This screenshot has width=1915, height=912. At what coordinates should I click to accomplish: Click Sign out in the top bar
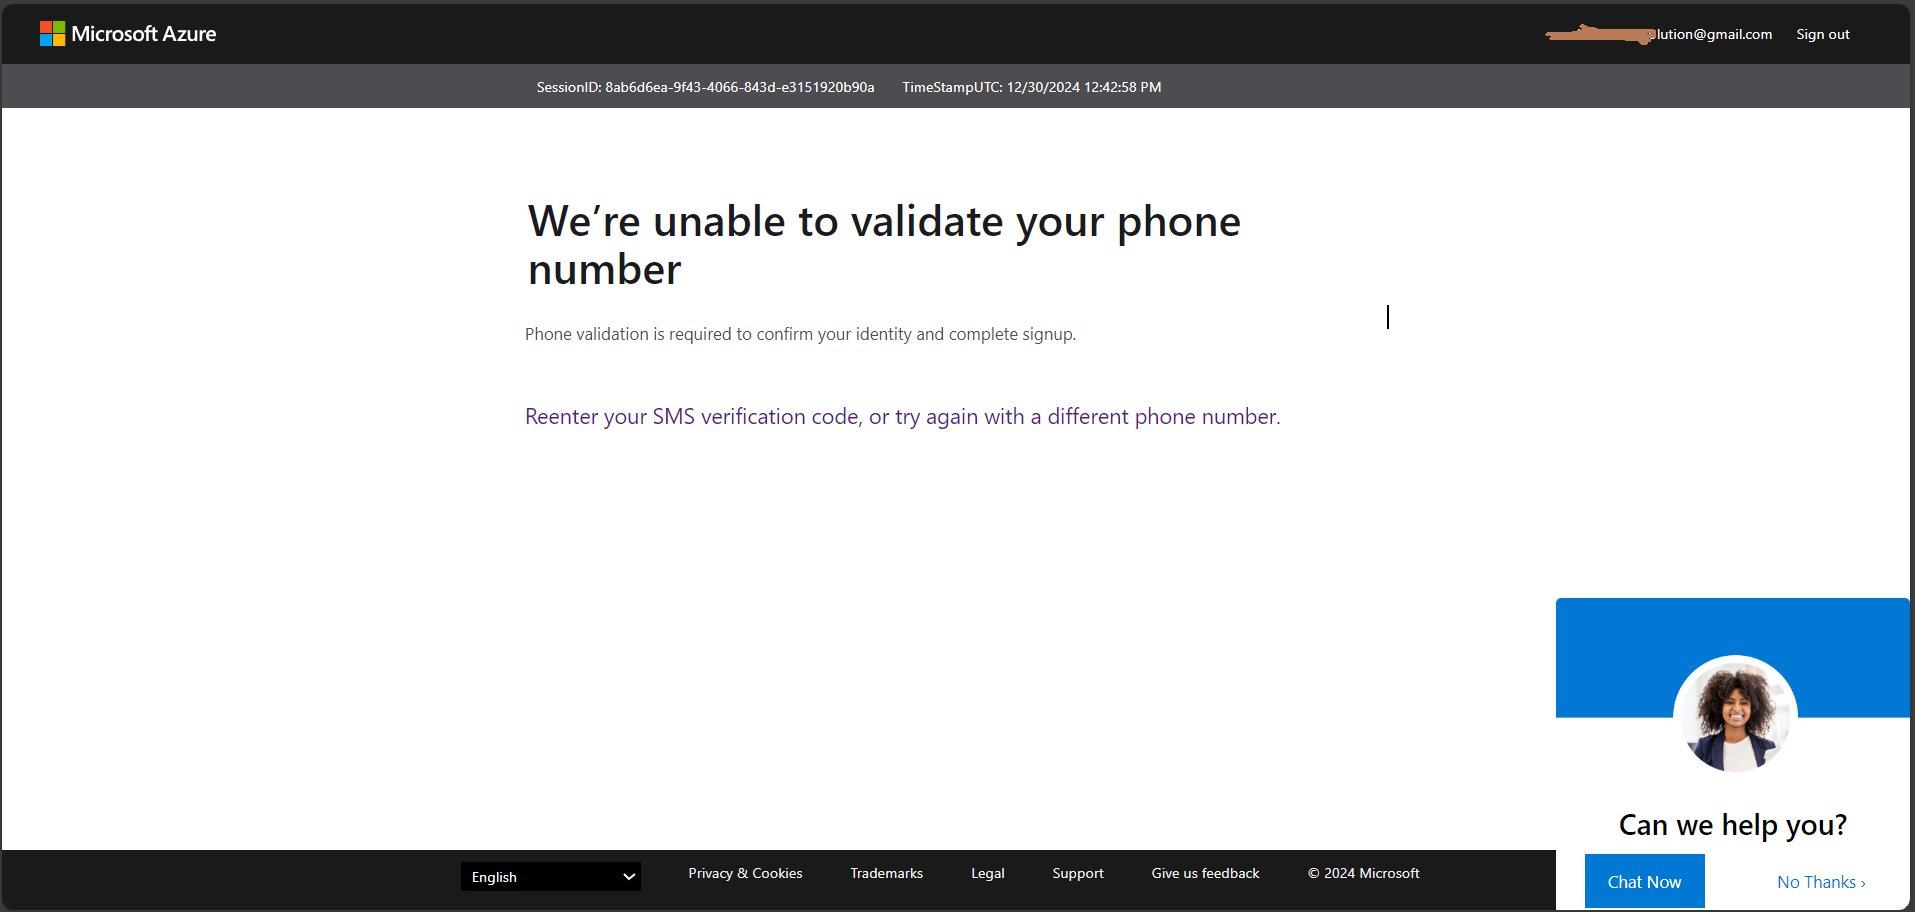point(1822,33)
